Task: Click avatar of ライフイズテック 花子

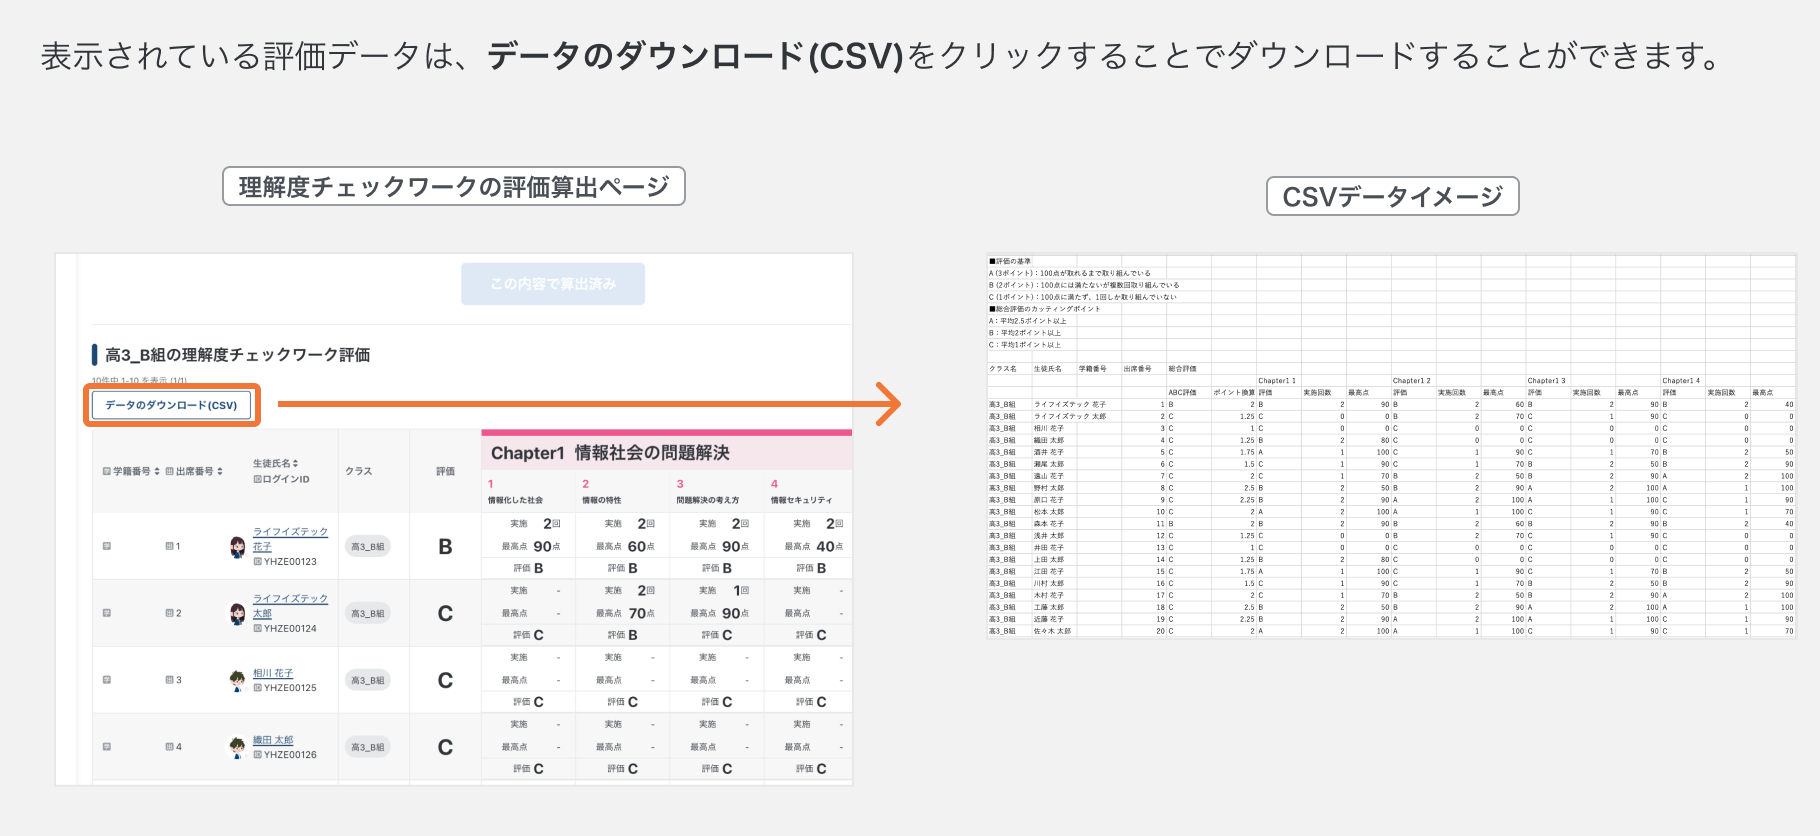Action: point(237,546)
